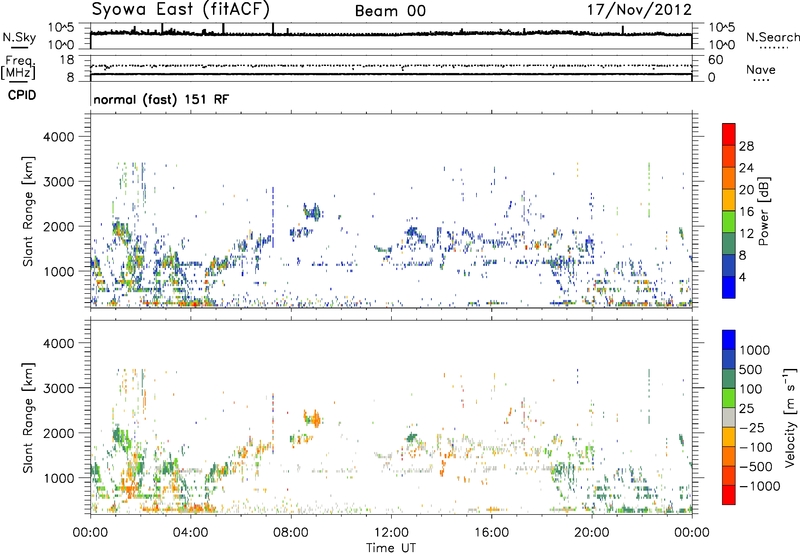The image size is (800, 554).
Task: Click the velocity panel 'Slant Range [km]' label
Action: click(28, 417)
